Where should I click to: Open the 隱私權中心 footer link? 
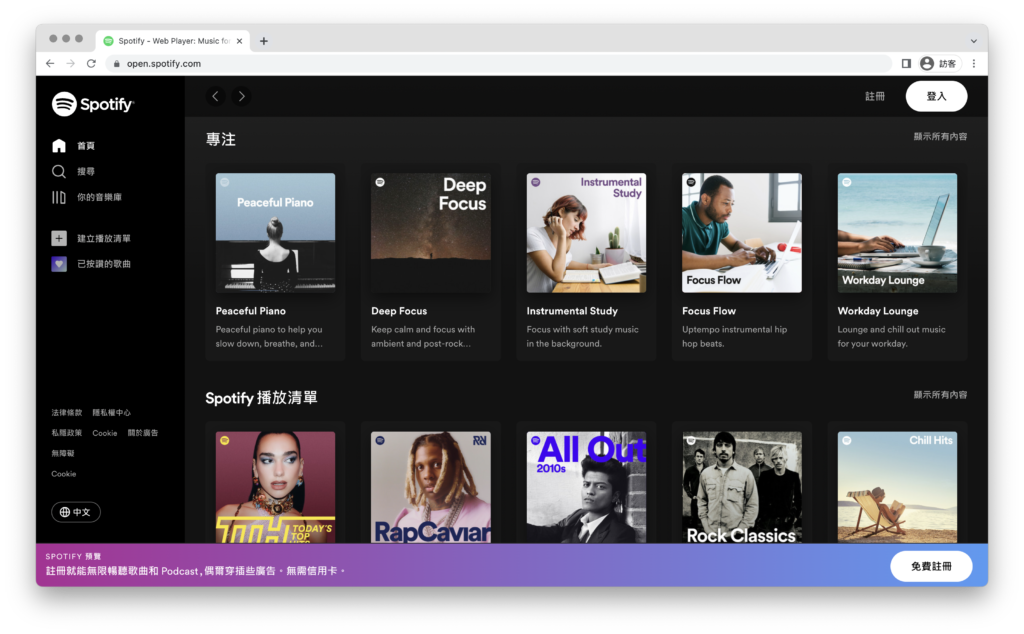pyautogui.click(x=111, y=413)
